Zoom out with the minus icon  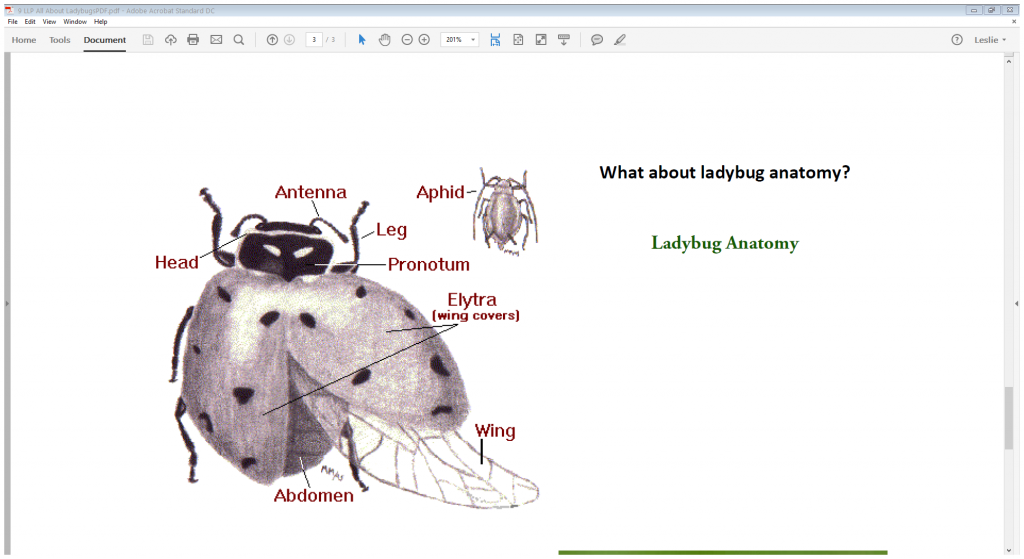click(407, 40)
